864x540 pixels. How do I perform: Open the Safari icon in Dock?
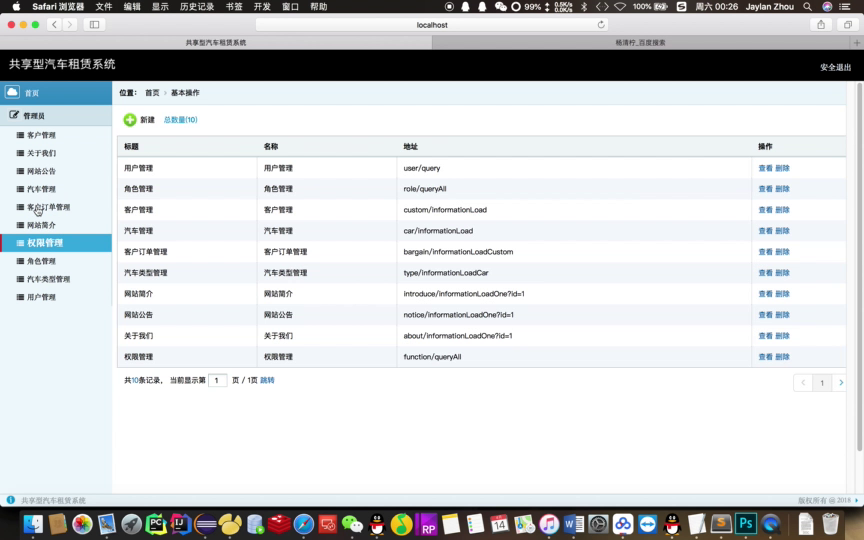(x=303, y=524)
